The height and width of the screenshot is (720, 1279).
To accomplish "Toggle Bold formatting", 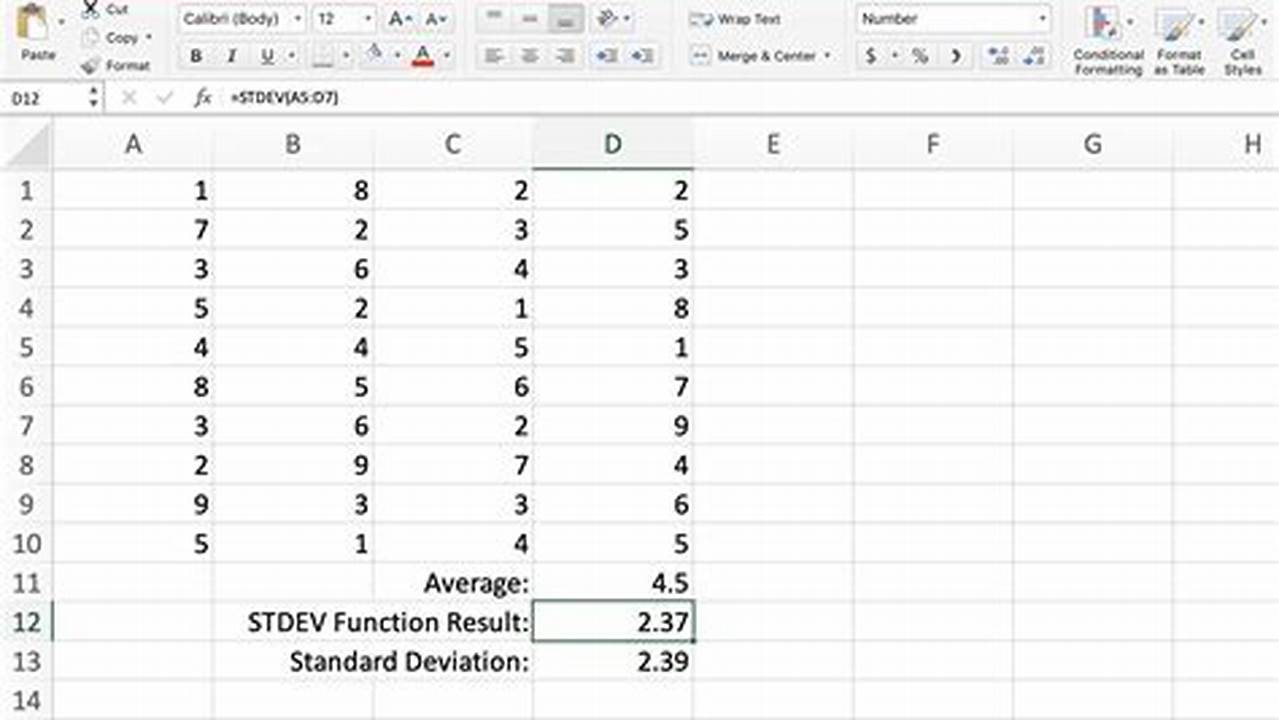I will tap(196, 56).
